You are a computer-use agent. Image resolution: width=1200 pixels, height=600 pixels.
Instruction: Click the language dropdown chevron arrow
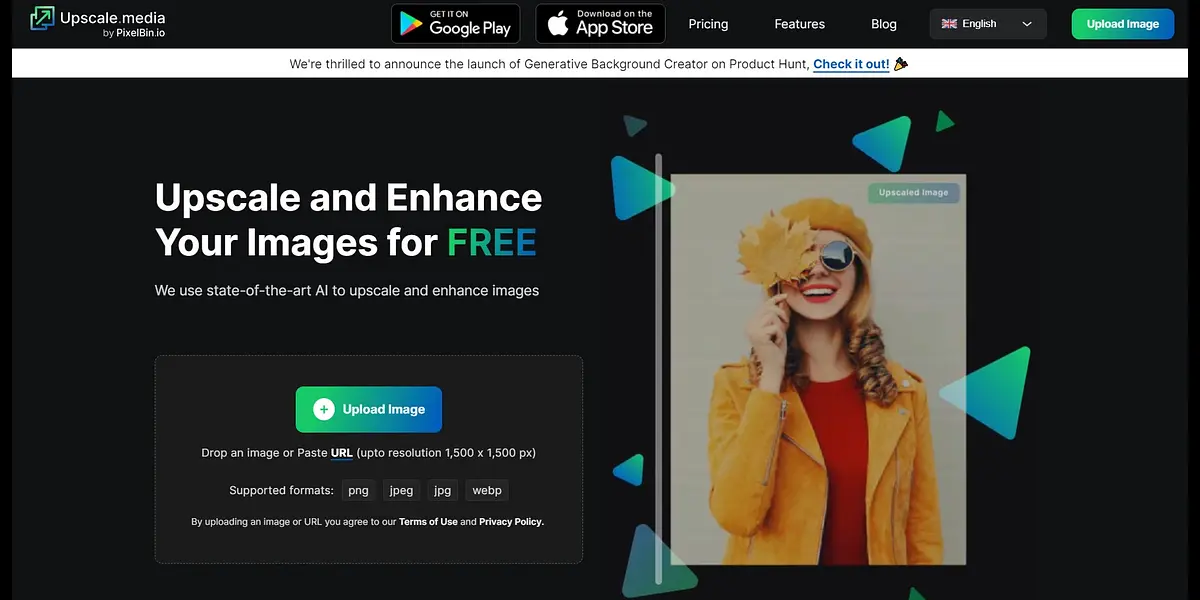1027,24
